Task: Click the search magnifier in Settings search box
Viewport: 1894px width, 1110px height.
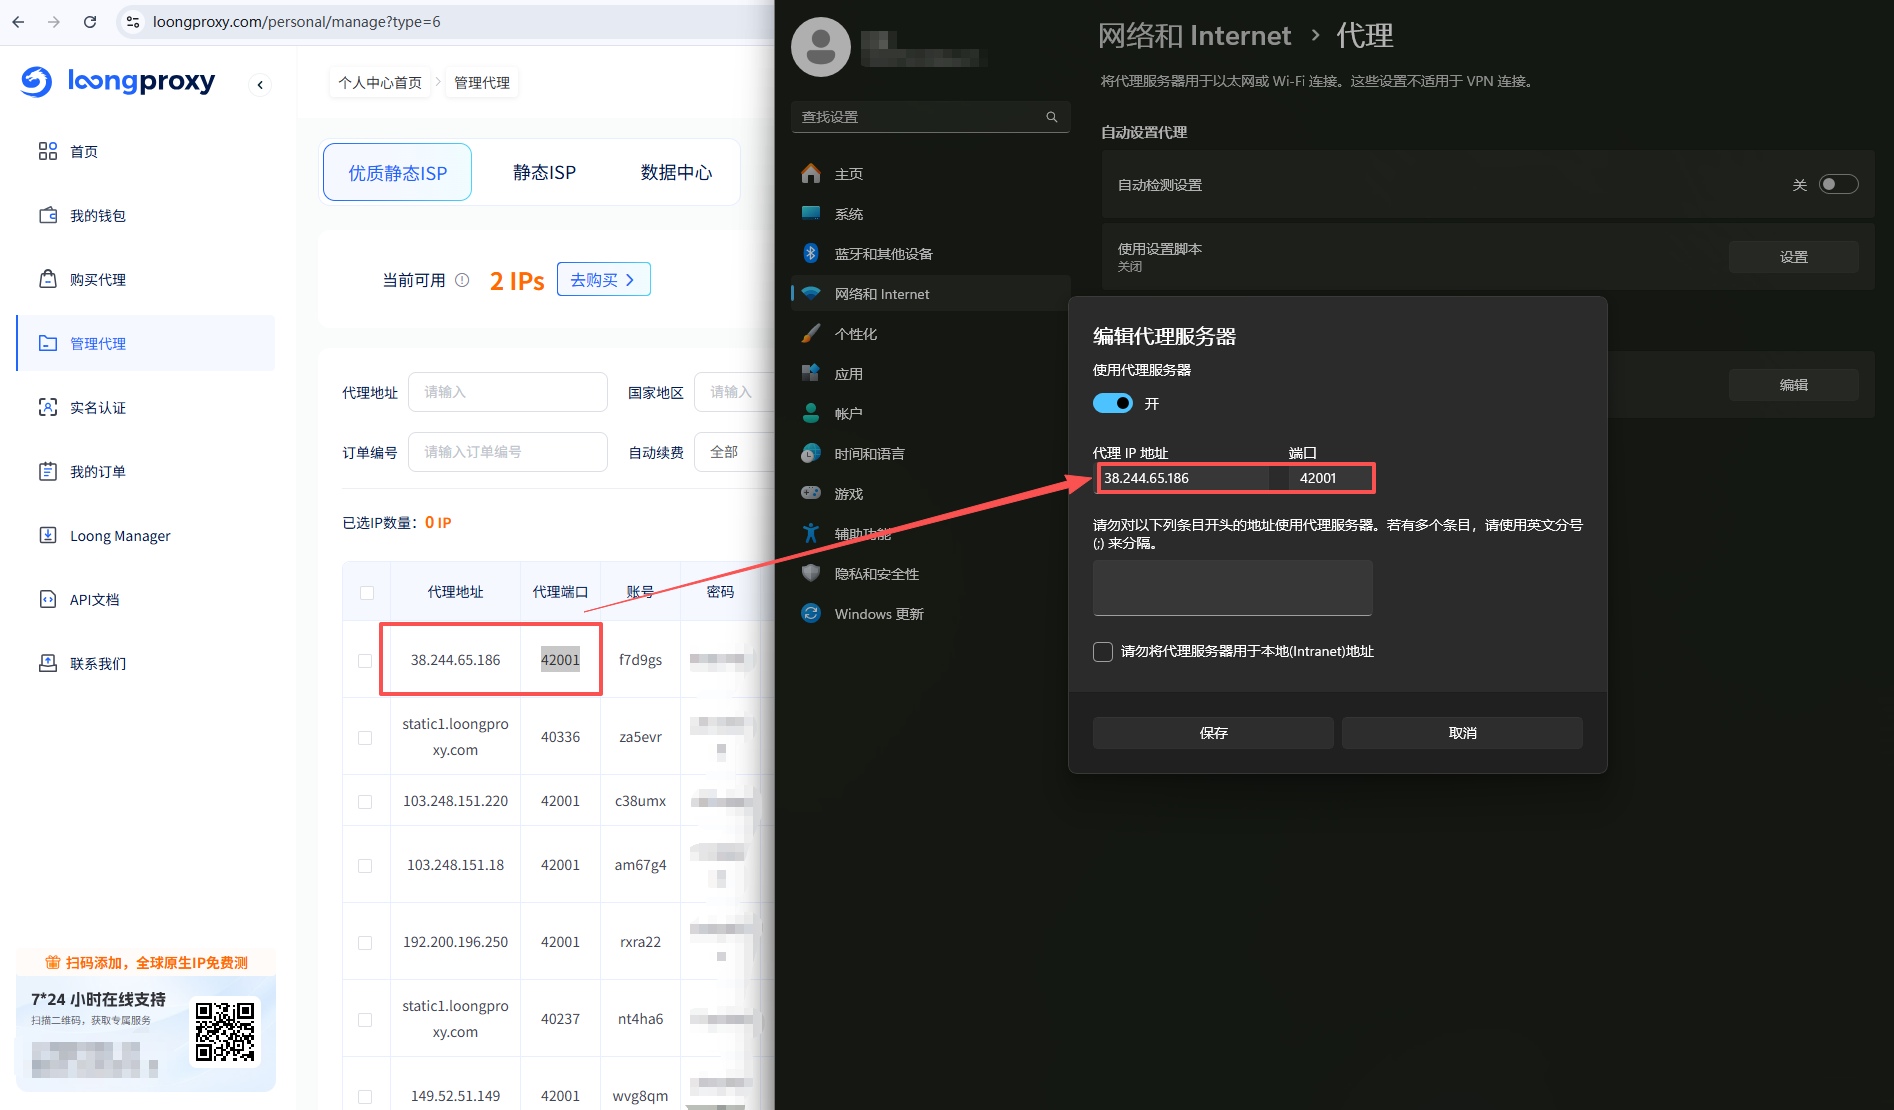Action: 1051,117
